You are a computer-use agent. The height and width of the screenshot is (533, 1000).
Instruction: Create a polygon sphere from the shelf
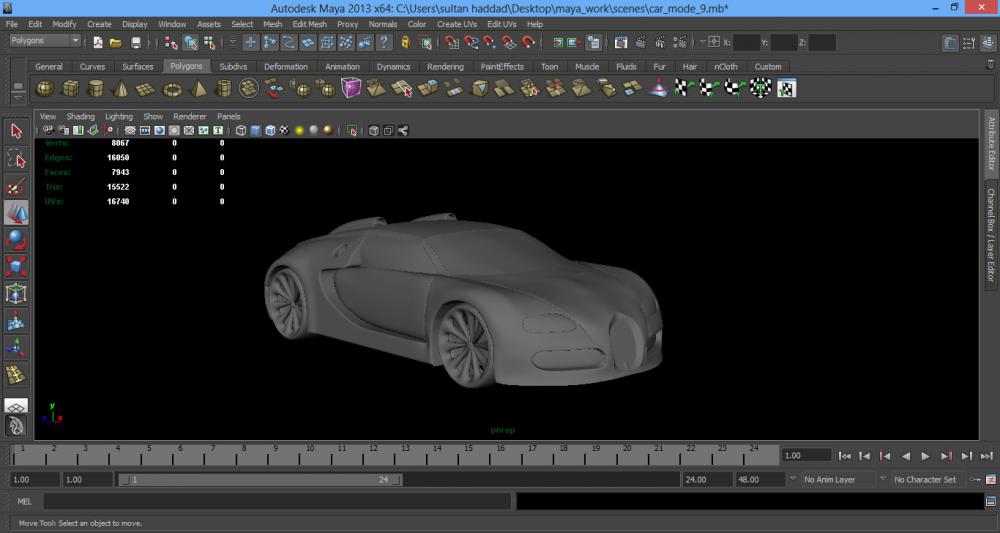pos(45,89)
